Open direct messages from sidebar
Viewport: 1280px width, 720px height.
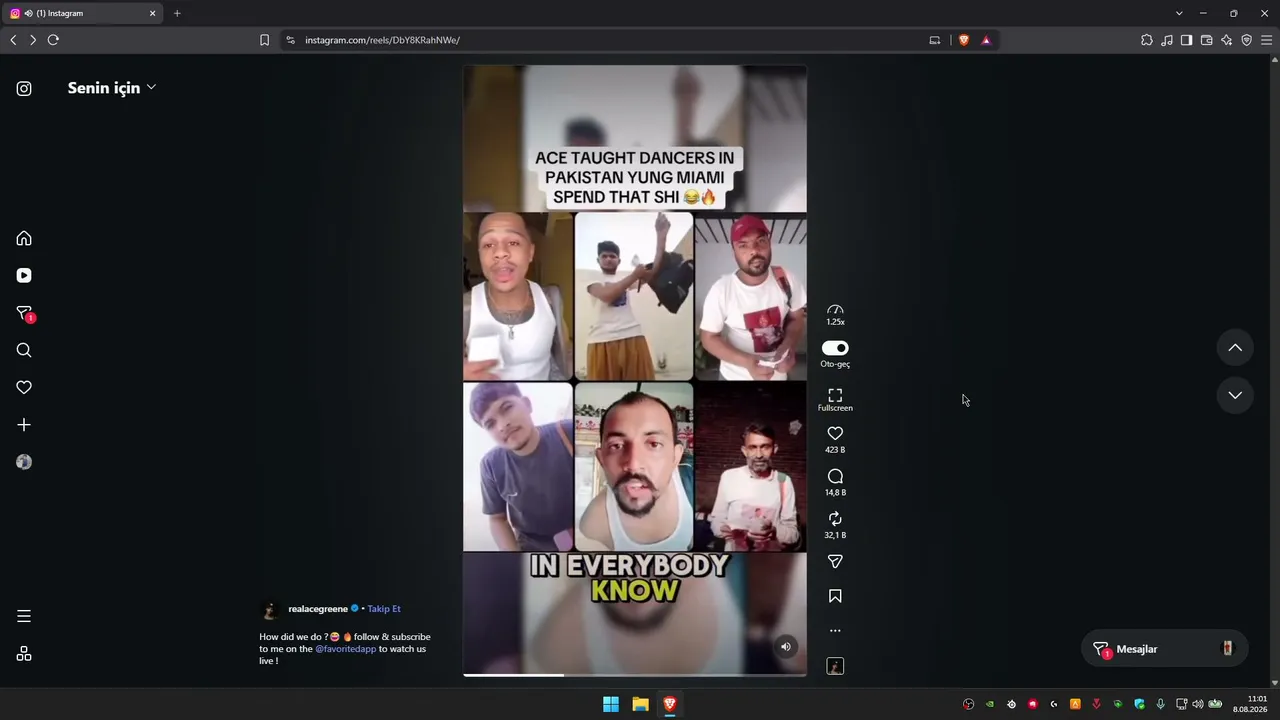click(24, 313)
